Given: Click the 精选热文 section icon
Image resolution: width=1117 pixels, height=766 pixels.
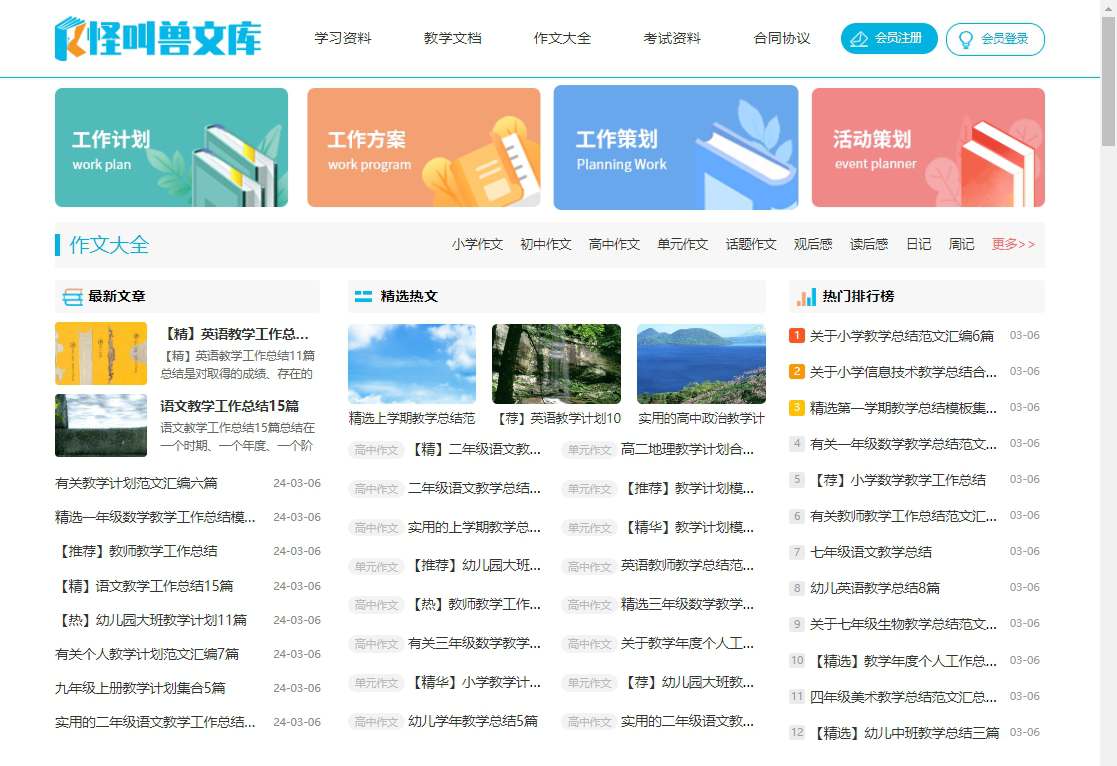Looking at the screenshot, I should point(363,297).
